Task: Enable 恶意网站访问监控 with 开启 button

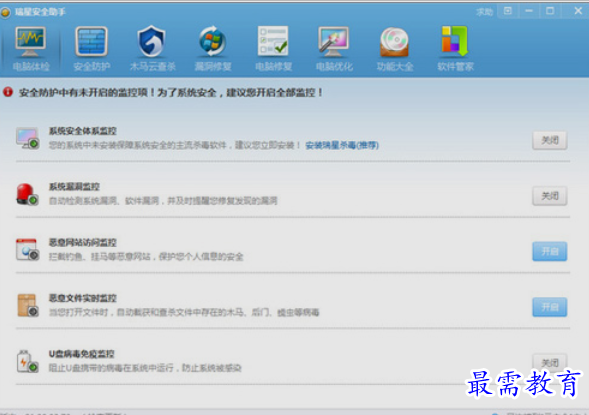Action: [x=550, y=252]
